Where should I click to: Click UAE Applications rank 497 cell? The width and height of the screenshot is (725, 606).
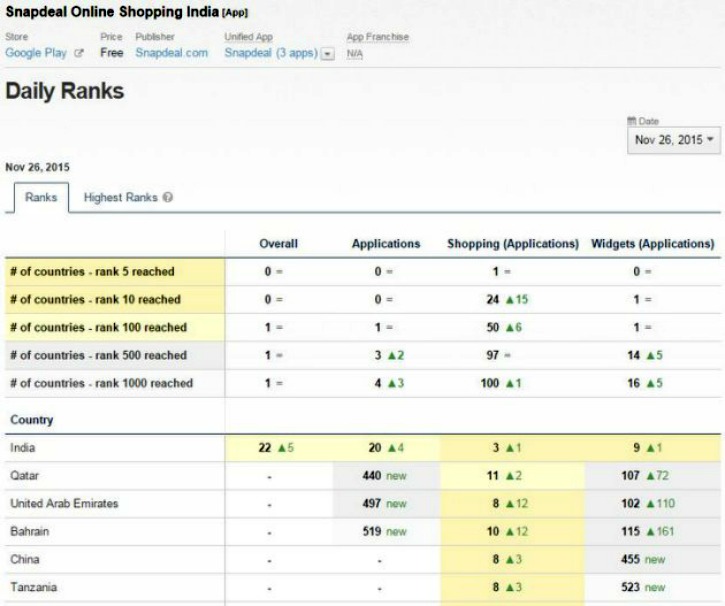point(386,503)
